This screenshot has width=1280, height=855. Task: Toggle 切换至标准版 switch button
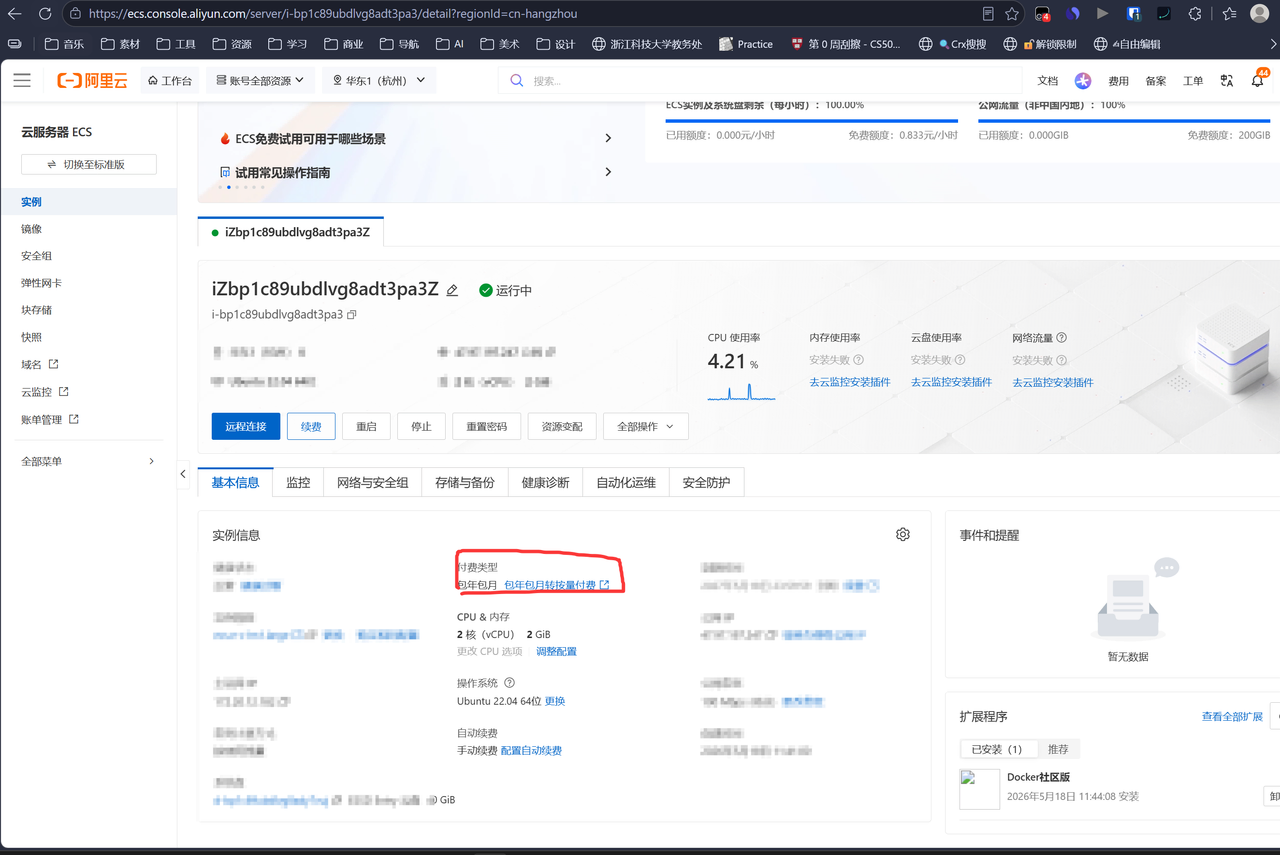(x=89, y=164)
